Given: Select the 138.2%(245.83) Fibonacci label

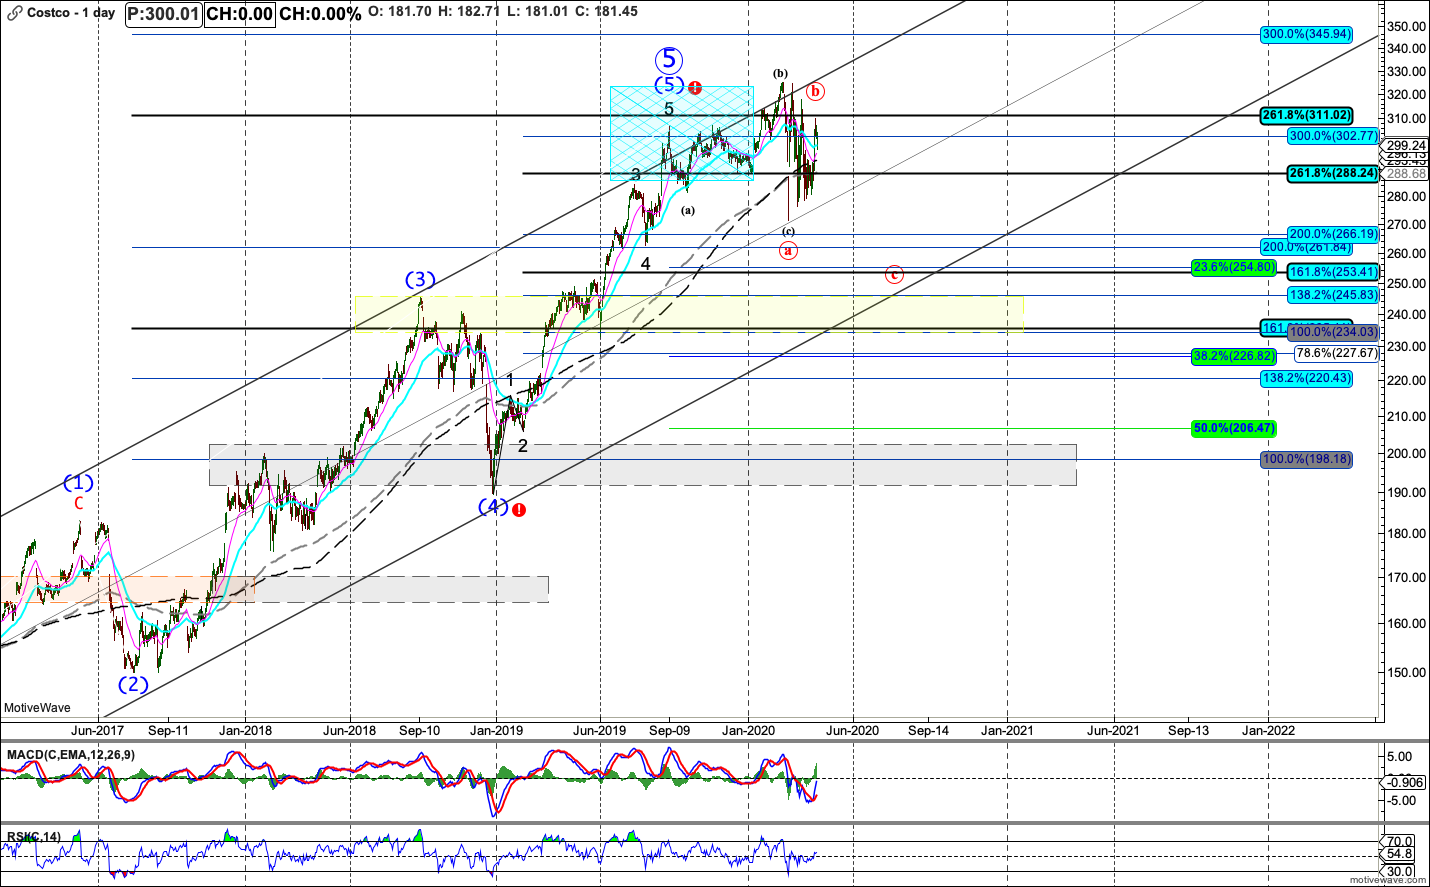Looking at the screenshot, I should 1333,295.
